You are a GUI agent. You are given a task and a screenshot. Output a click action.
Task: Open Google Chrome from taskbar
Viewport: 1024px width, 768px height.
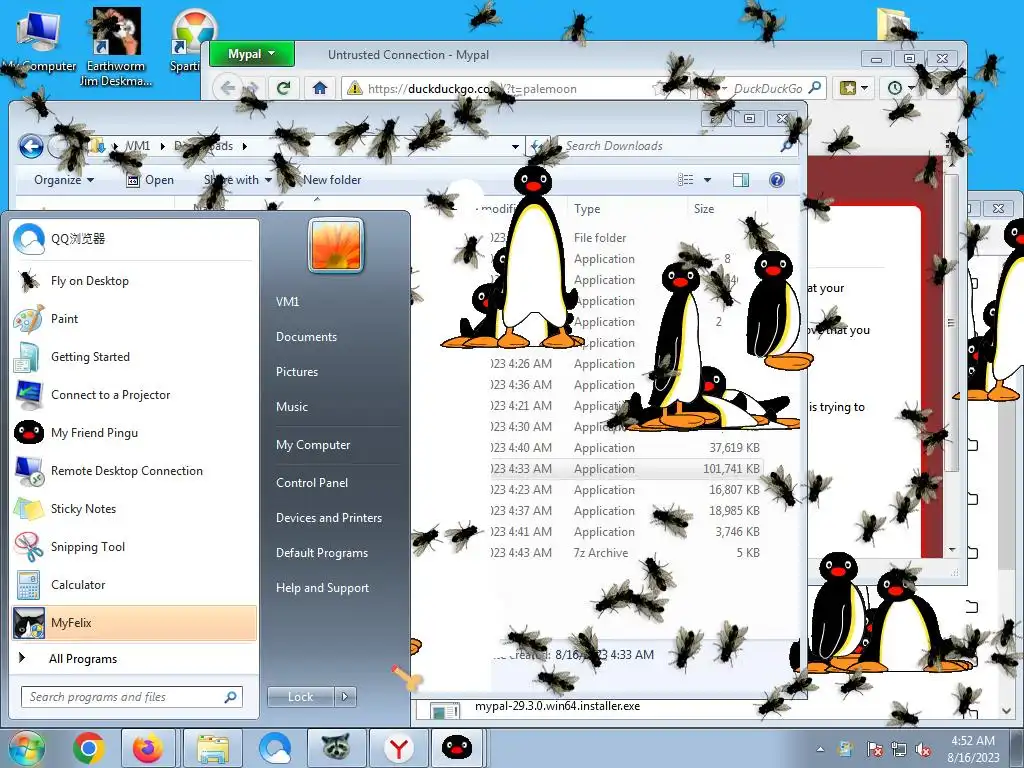[89, 748]
